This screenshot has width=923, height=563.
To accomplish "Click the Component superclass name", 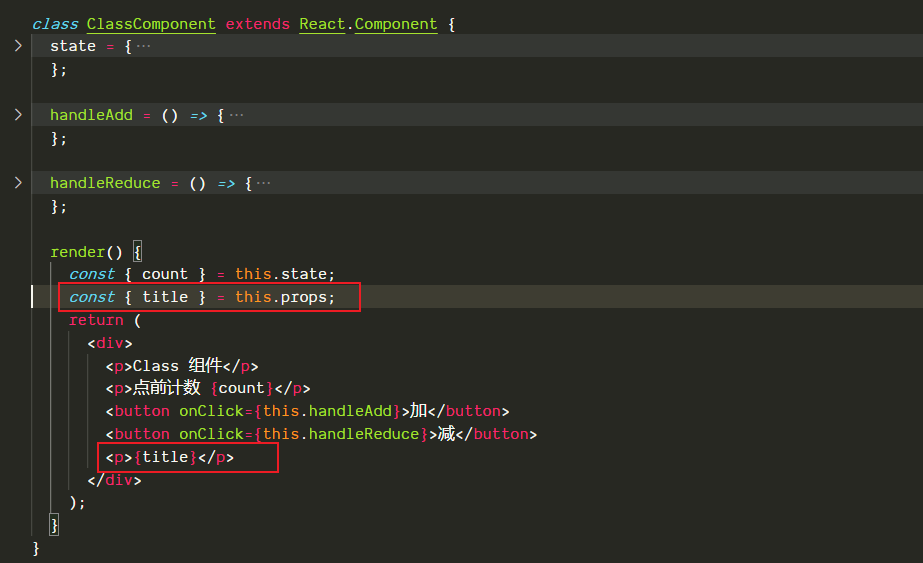I will [396, 24].
